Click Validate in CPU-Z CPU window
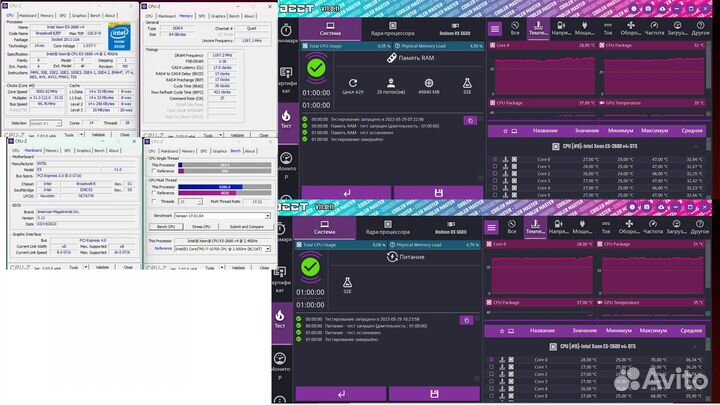 [98, 135]
